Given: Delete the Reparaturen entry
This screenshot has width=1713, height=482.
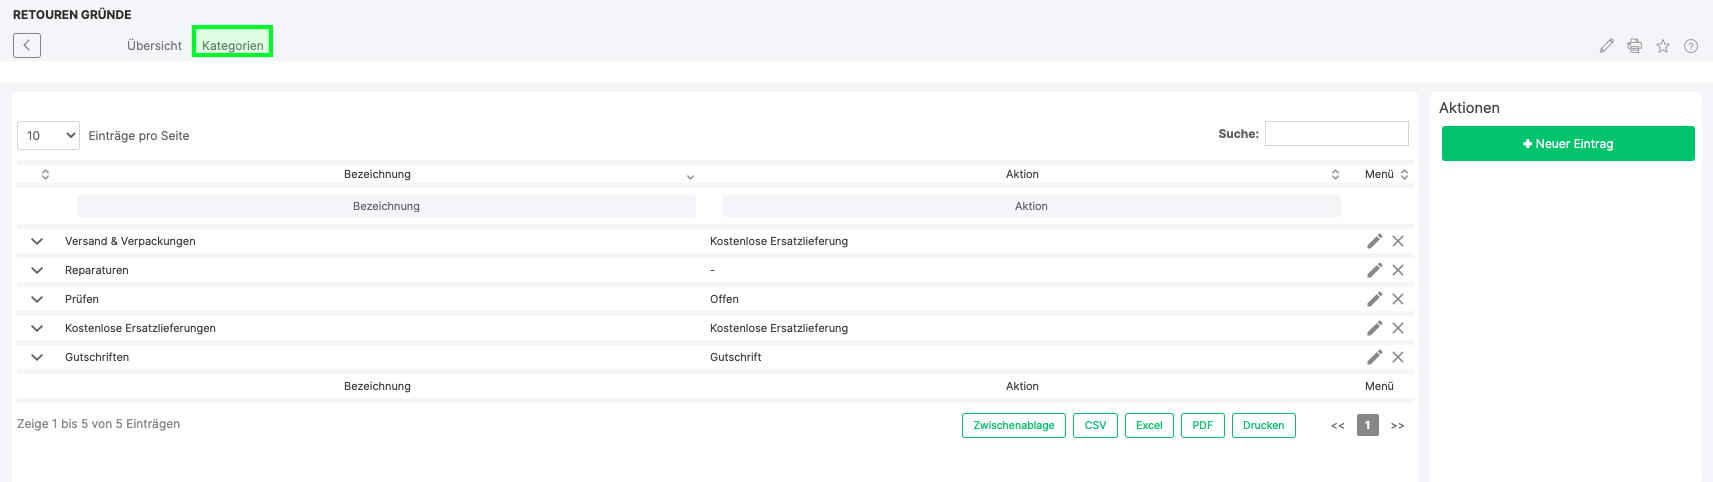Looking at the screenshot, I should 1398,270.
